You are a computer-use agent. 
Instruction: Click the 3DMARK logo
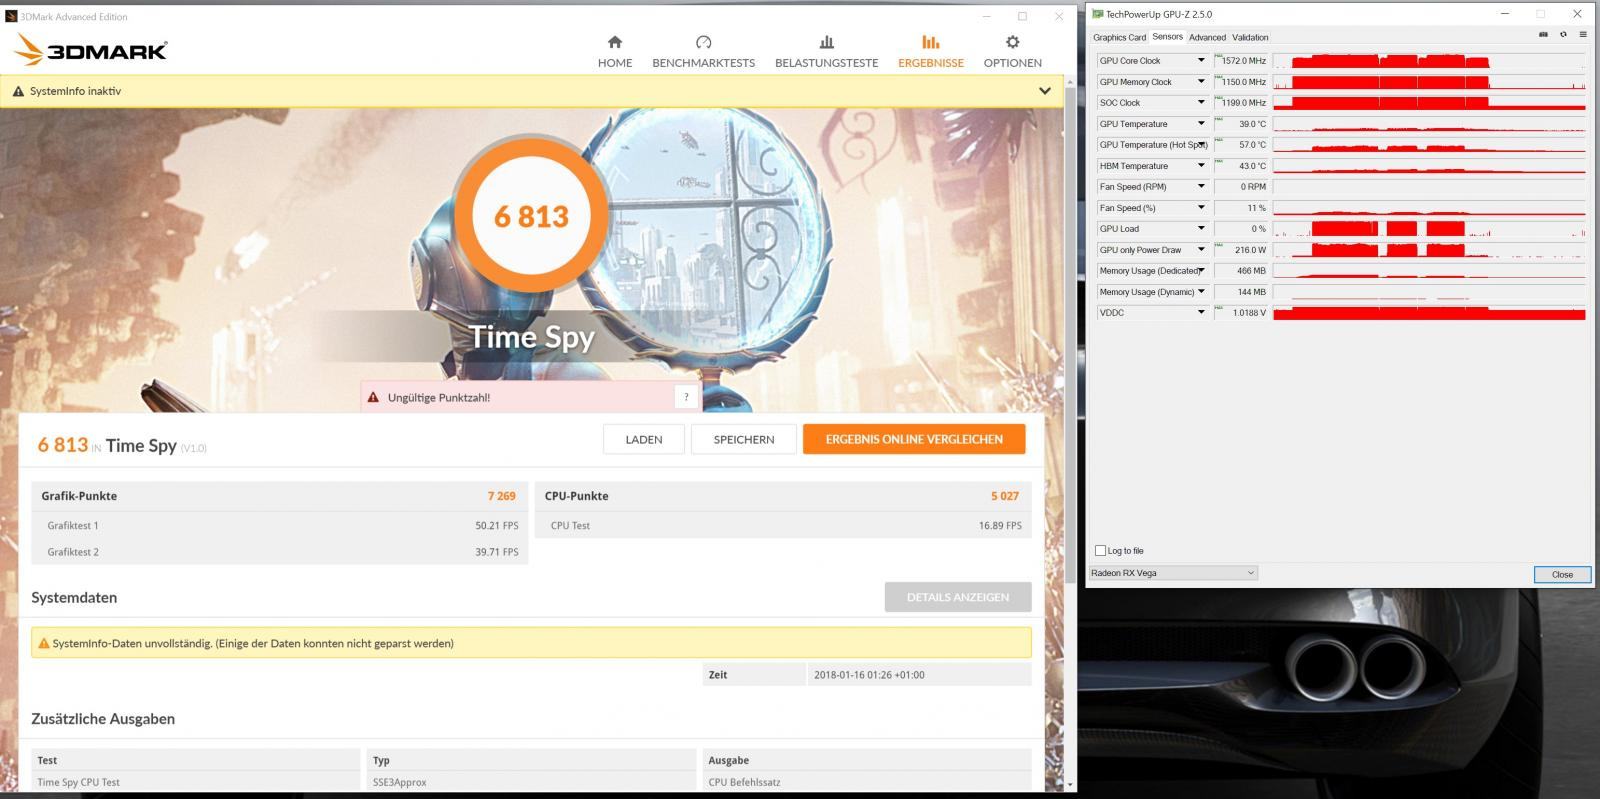[91, 50]
